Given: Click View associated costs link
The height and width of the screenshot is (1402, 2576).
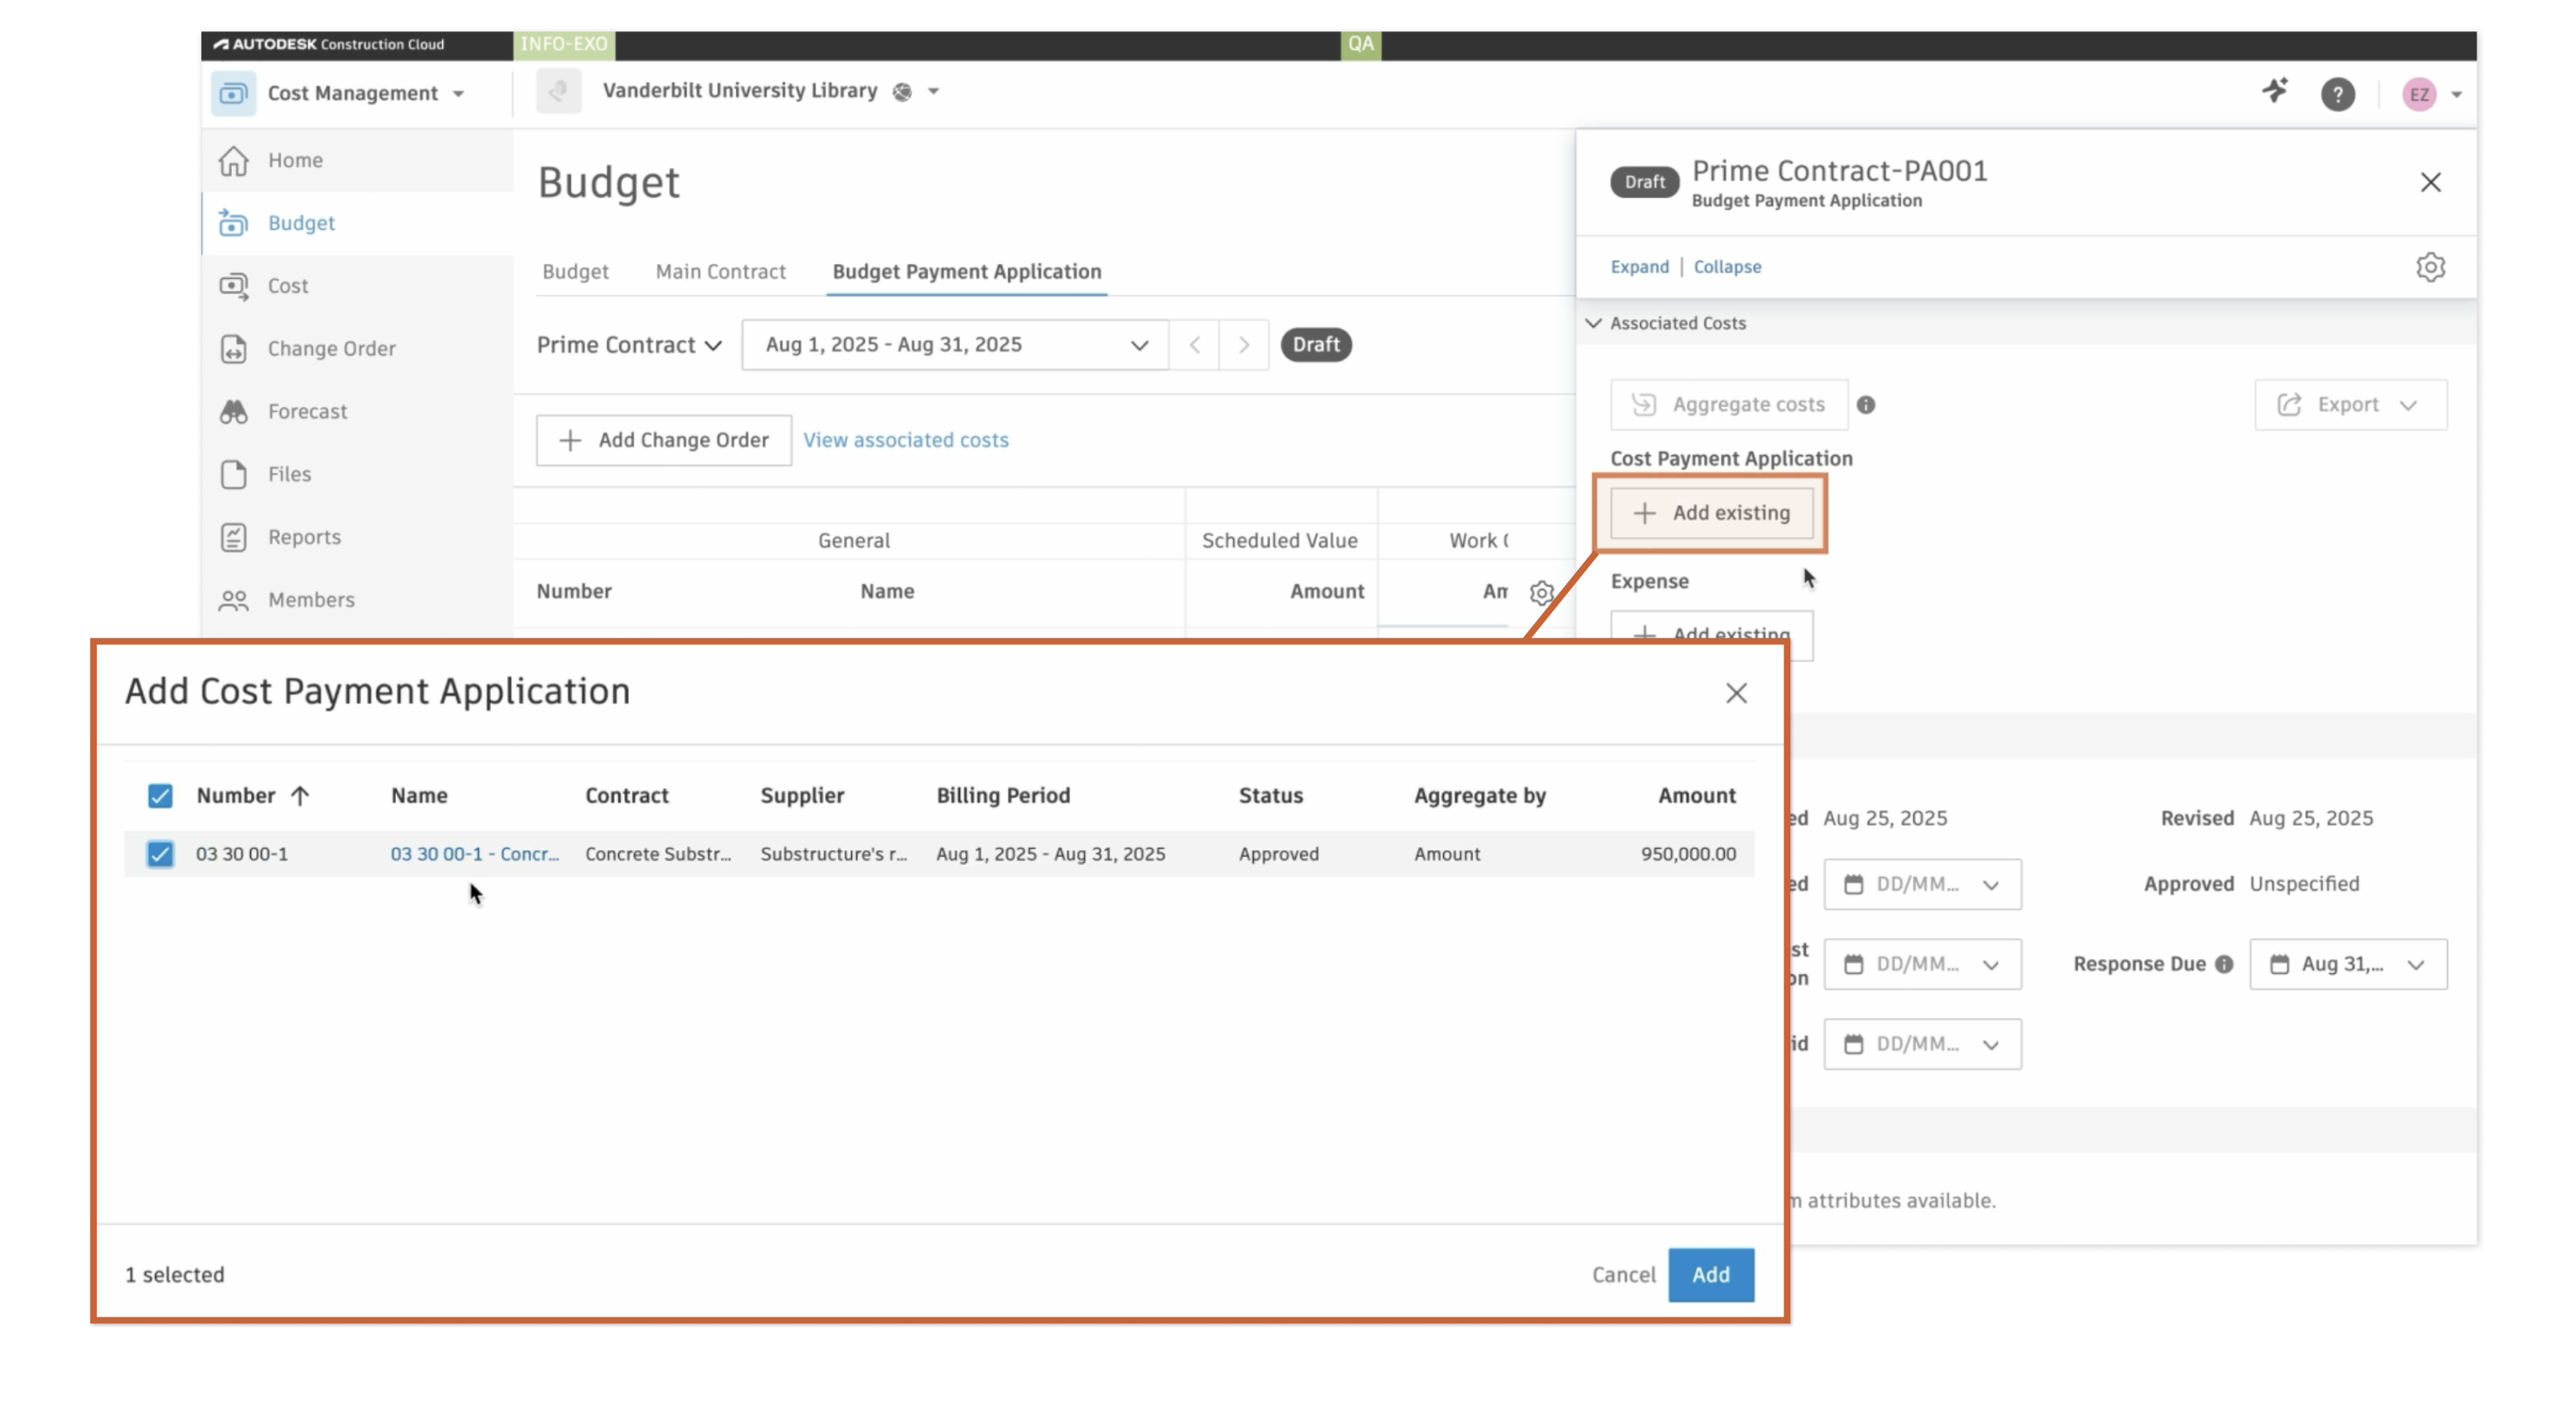Looking at the screenshot, I should pyautogui.click(x=906, y=440).
